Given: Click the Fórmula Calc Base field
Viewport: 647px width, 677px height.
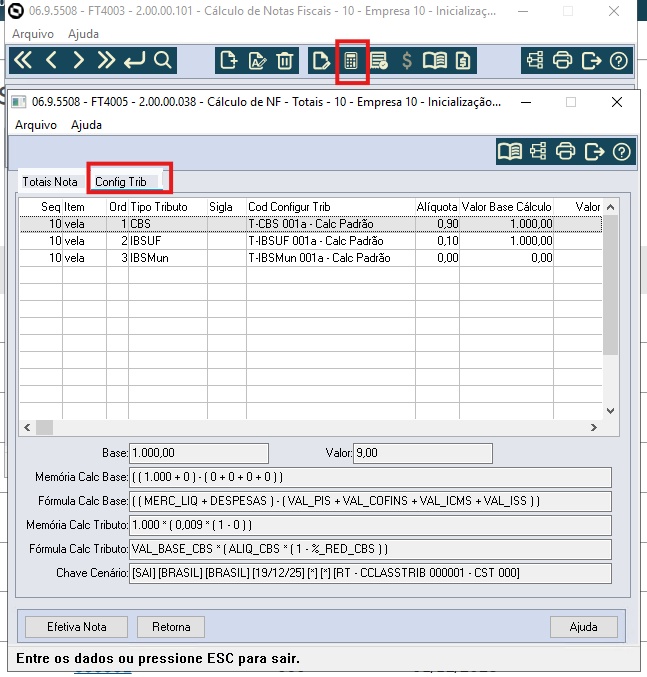Looking at the screenshot, I should 370,501.
